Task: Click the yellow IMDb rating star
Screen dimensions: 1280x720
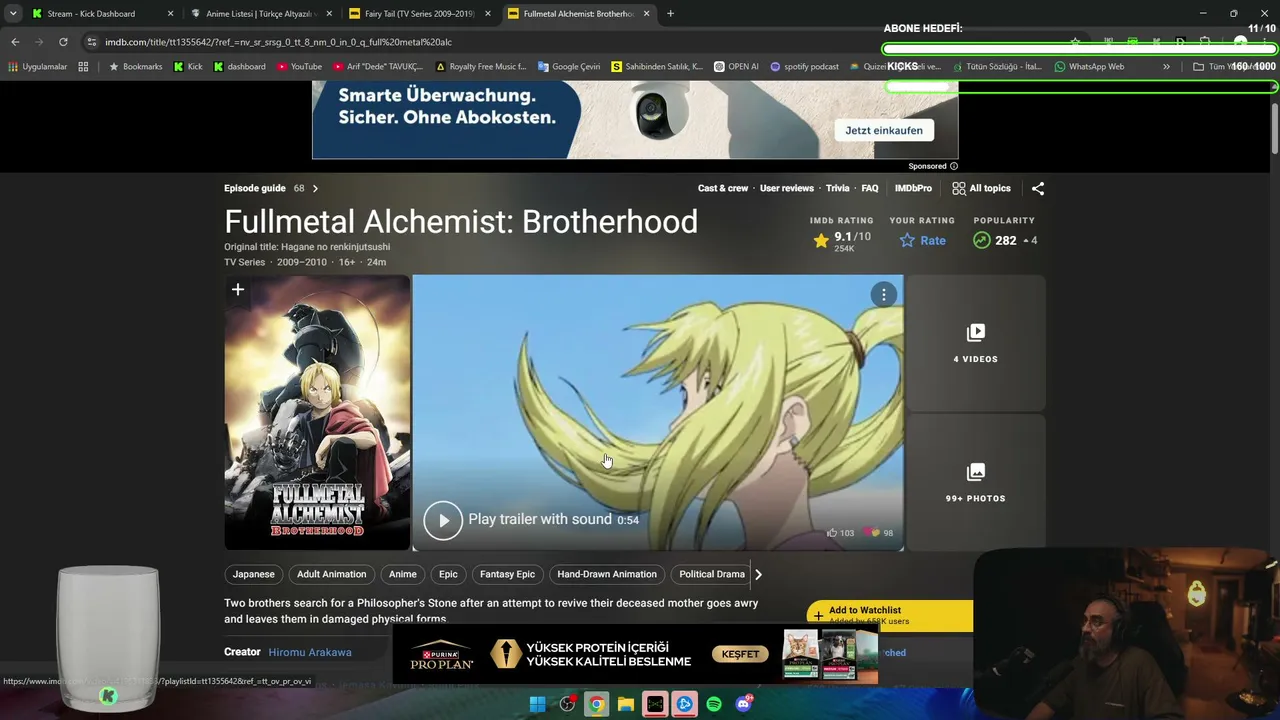Action: pos(821,241)
